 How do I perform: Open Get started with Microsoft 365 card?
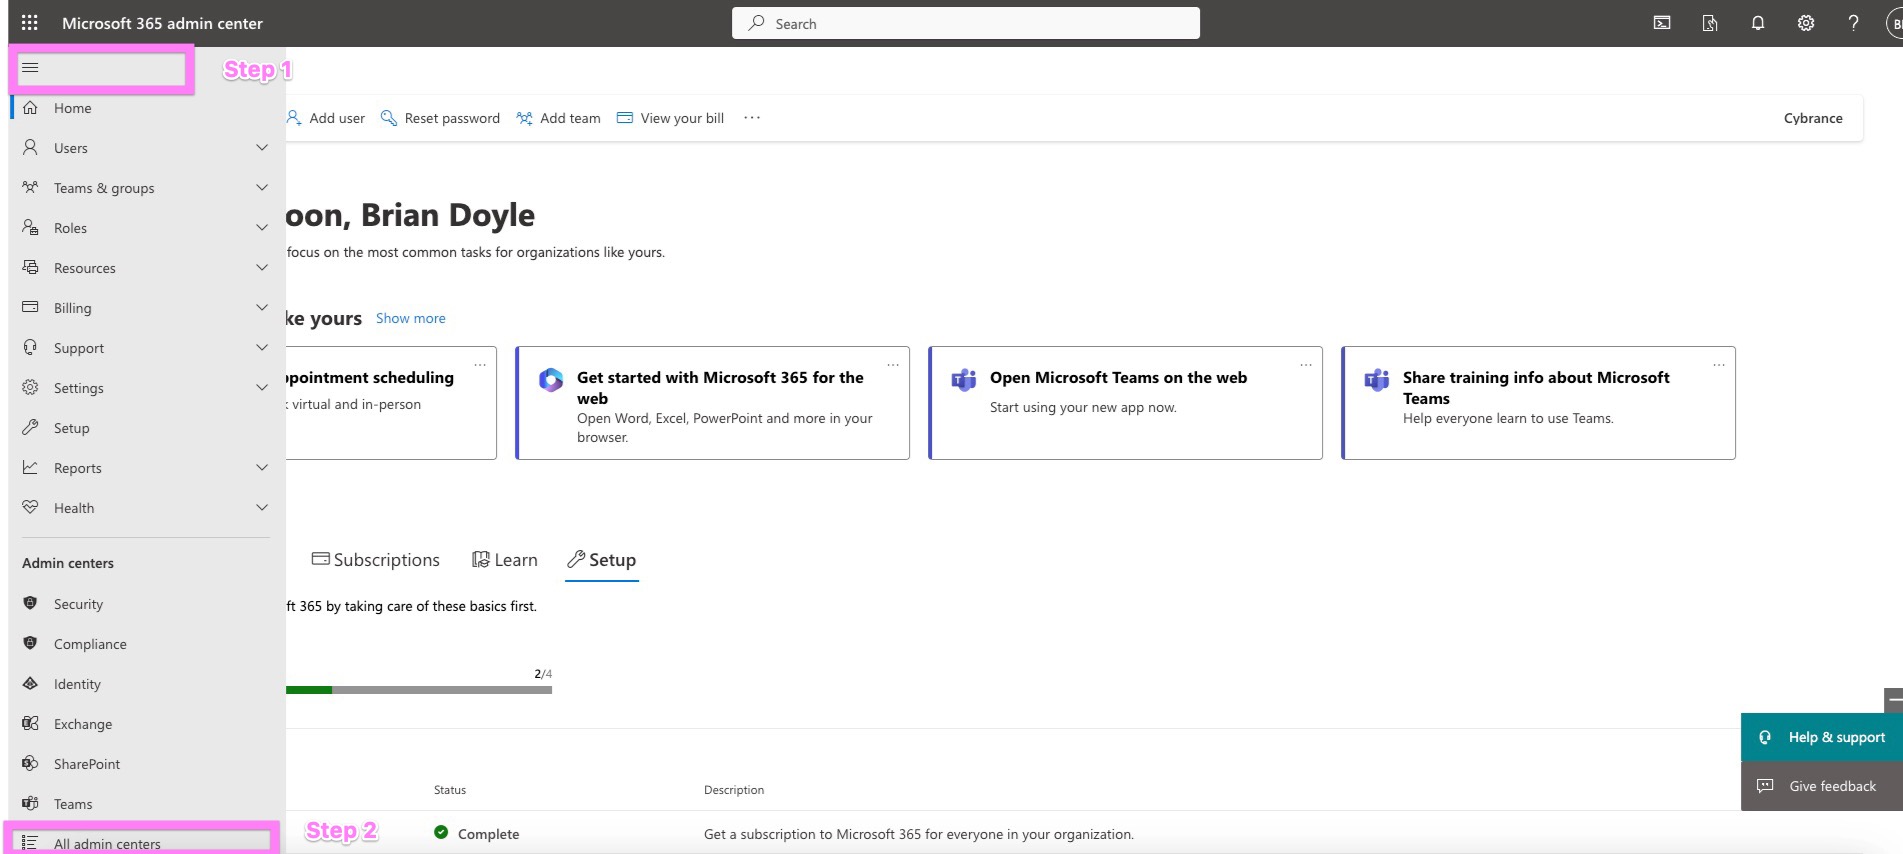pos(712,403)
